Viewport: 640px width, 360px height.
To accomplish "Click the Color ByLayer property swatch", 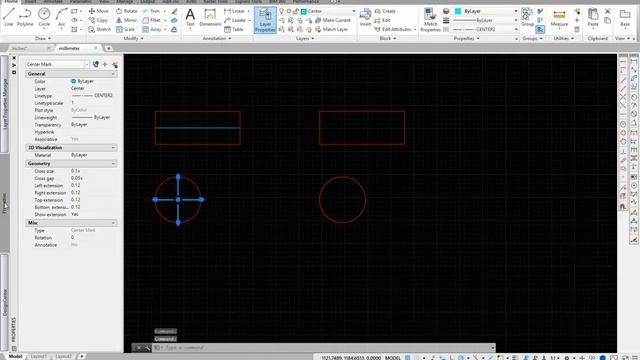I will pos(73,81).
